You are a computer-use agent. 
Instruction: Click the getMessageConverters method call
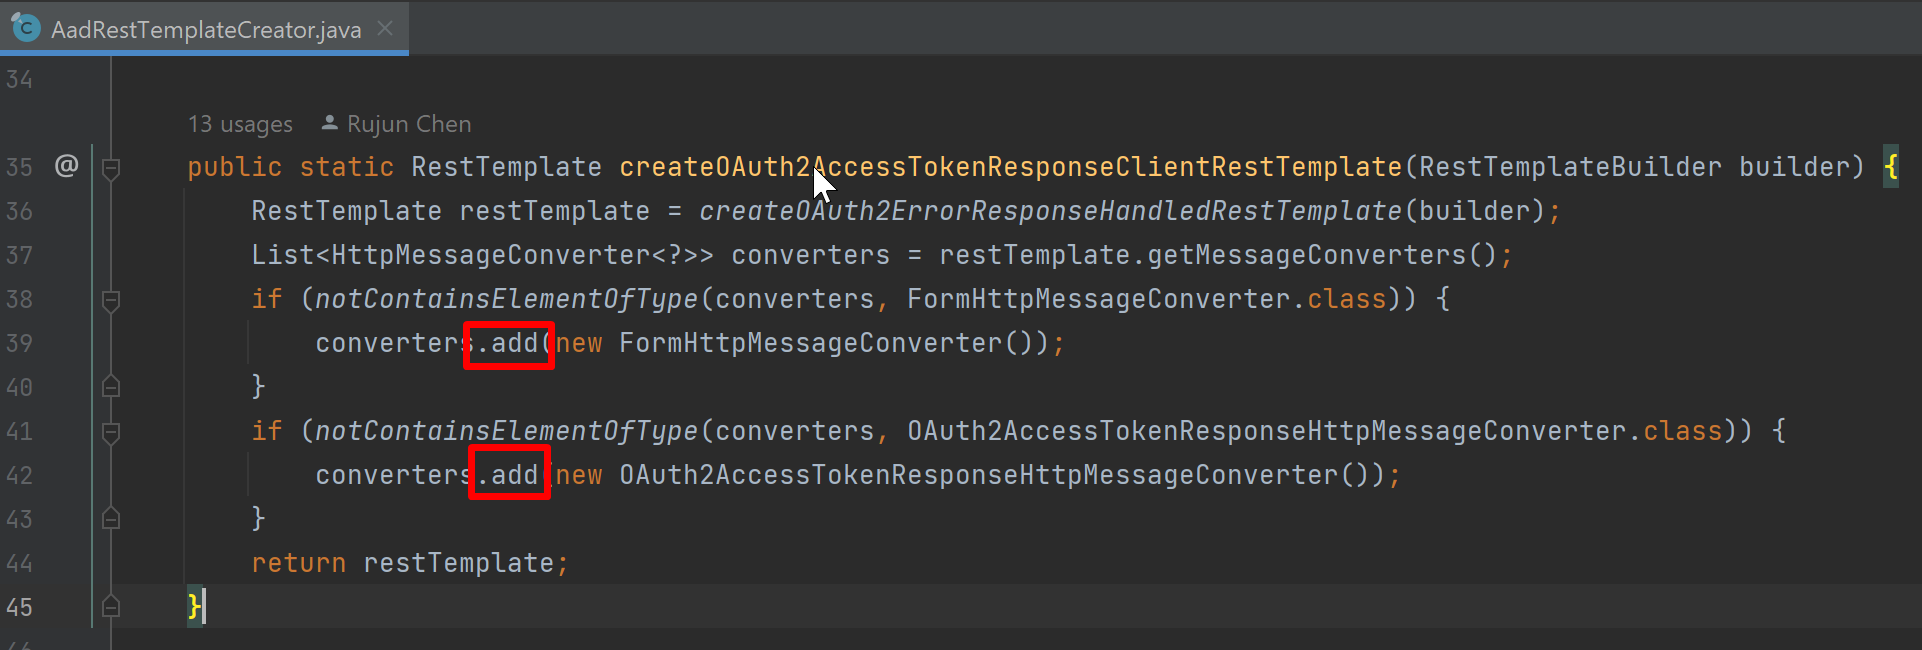coord(1307,255)
